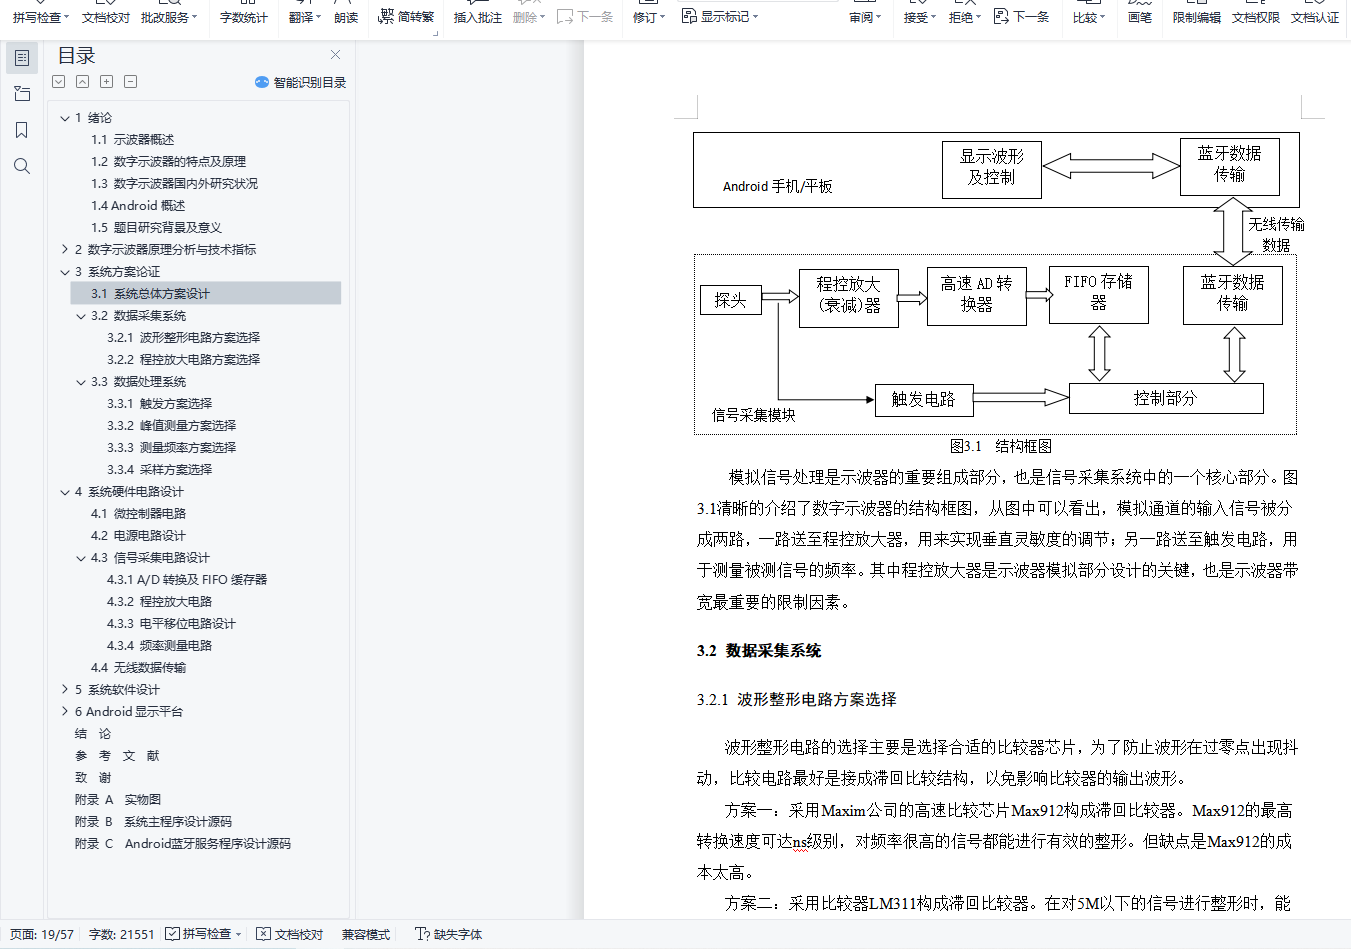The width and height of the screenshot is (1351, 949).
Task: Collapse the '4.3 信号采集电路设计' subsection
Action: 81,558
